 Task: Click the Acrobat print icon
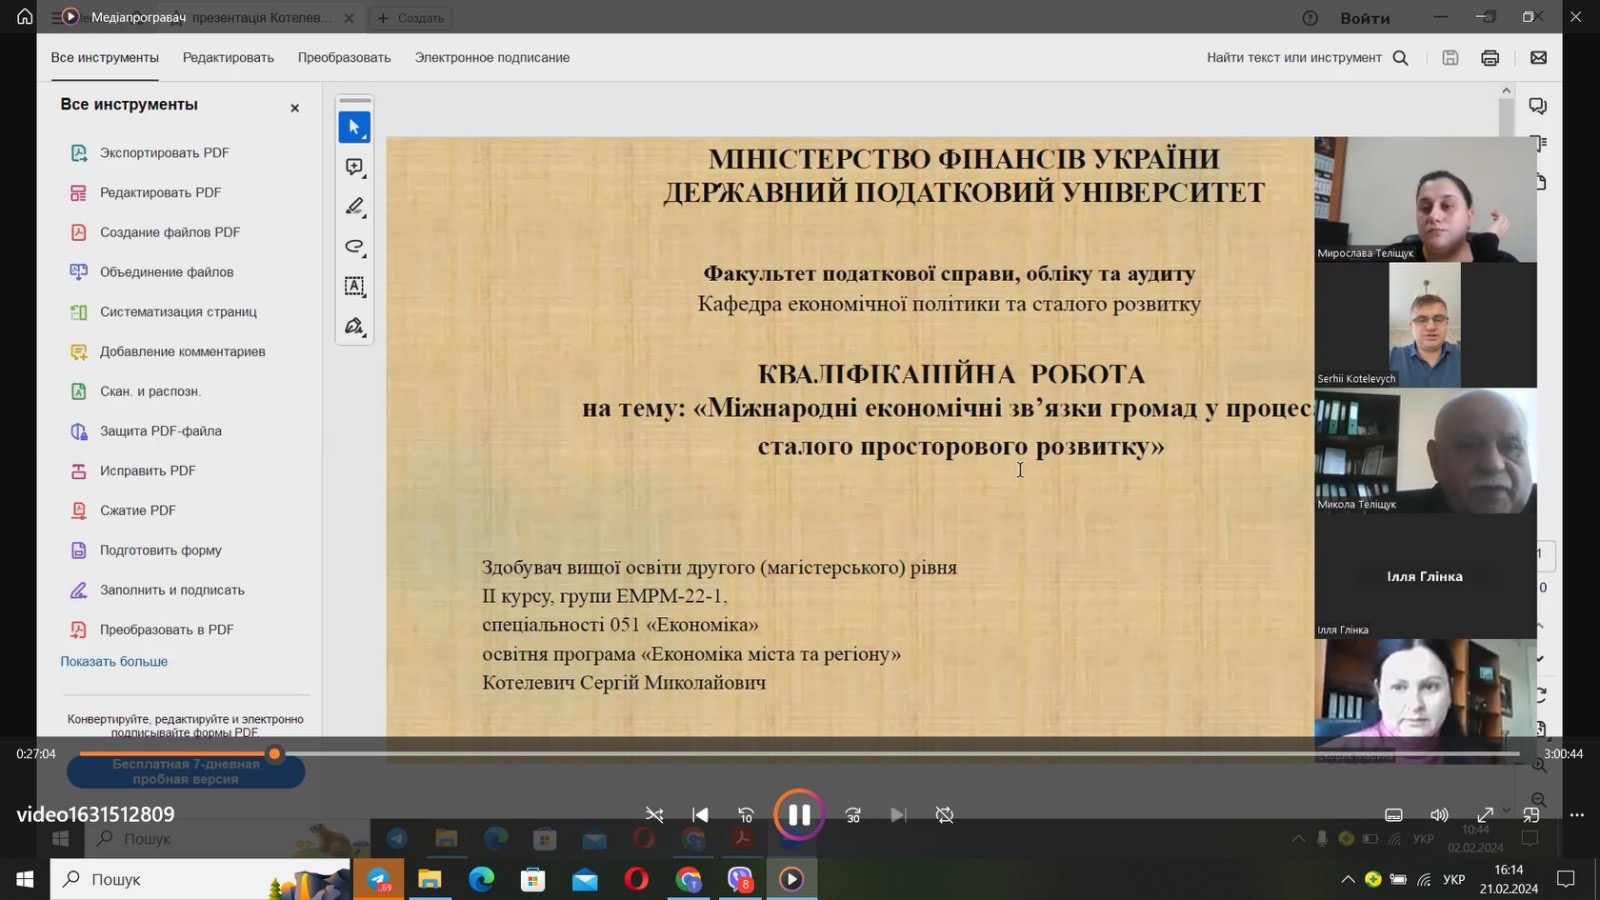click(1490, 58)
